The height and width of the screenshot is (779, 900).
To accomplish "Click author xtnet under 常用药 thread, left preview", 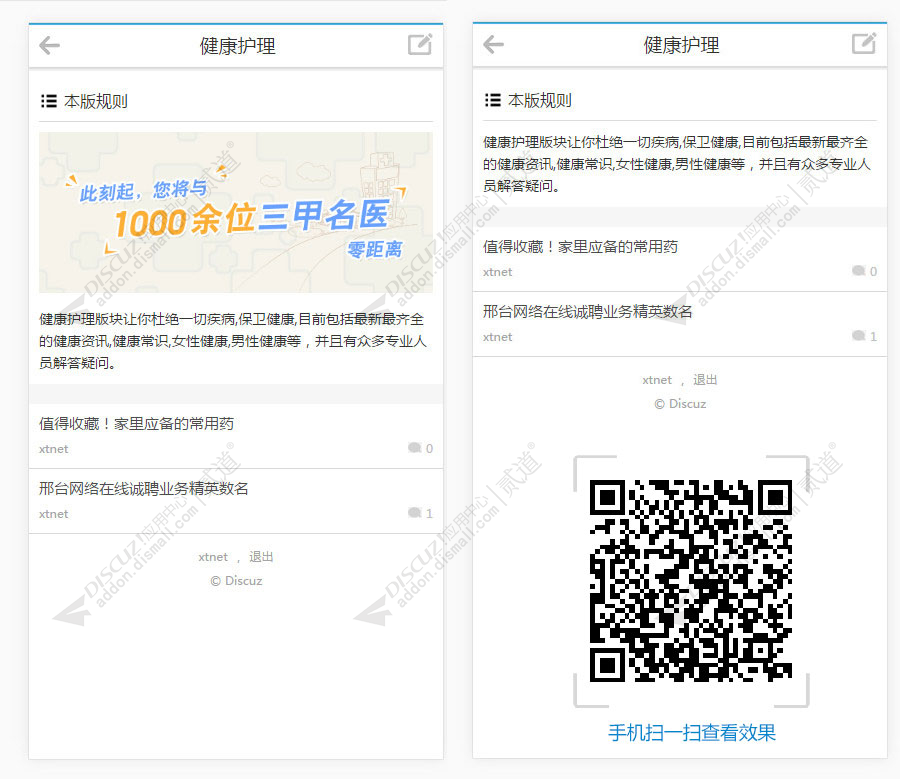I will (53, 449).
